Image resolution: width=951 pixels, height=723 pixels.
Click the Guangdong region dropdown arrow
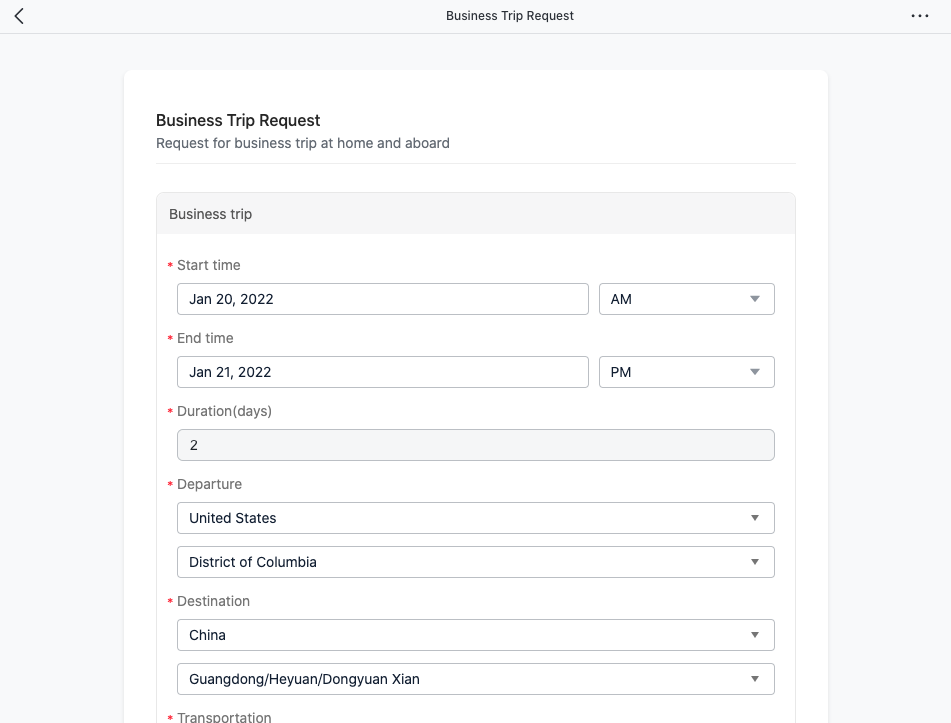(x=756, y=678)
